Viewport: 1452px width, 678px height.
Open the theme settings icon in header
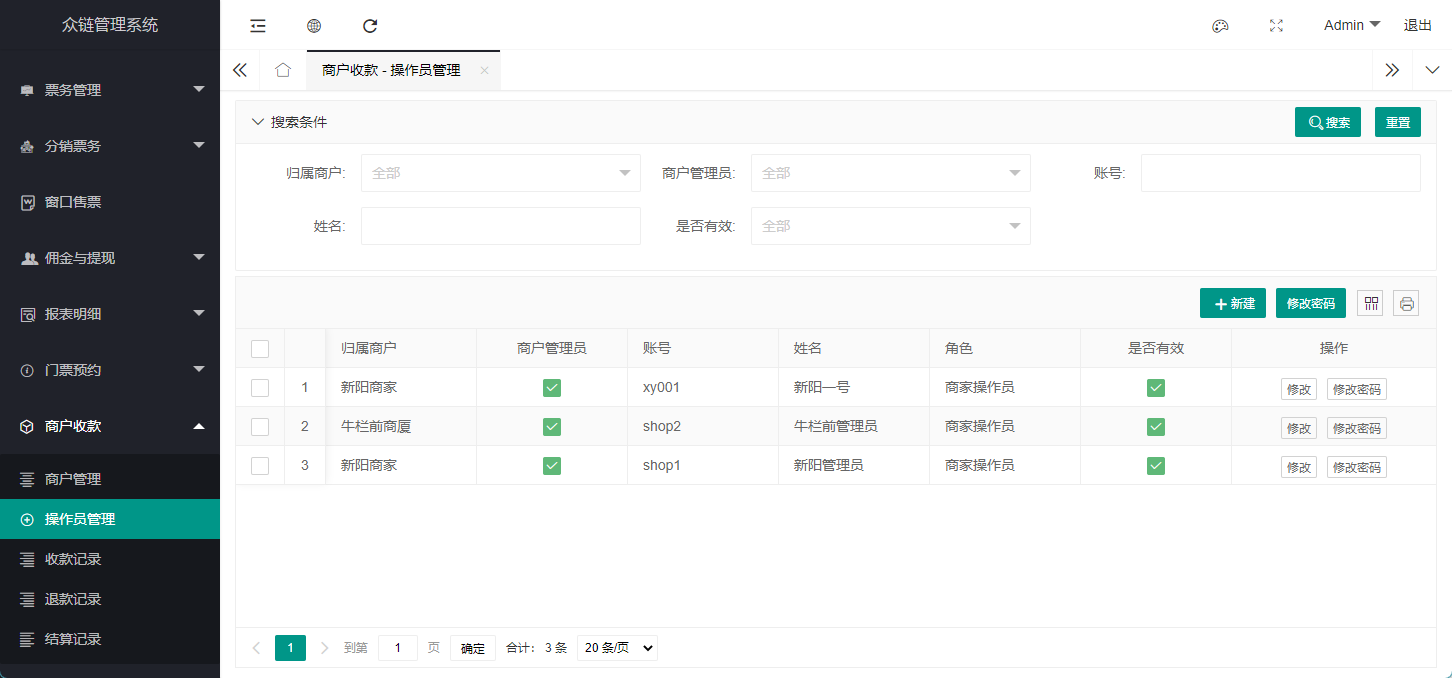(x=1220, y=25)
